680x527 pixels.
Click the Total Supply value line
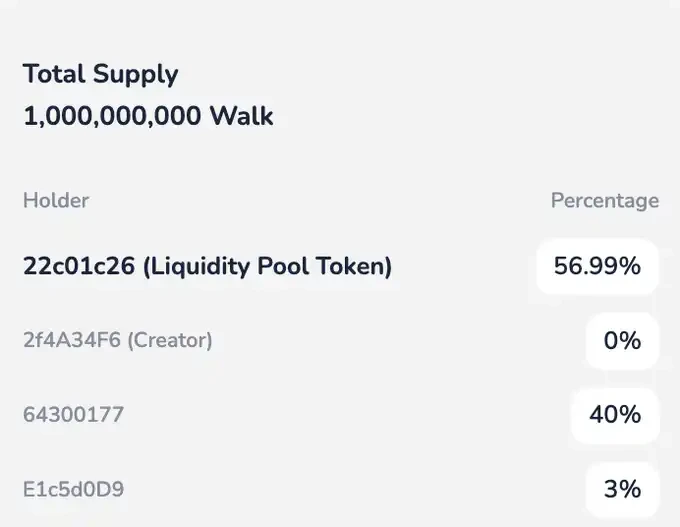click(x=148, y=117)
